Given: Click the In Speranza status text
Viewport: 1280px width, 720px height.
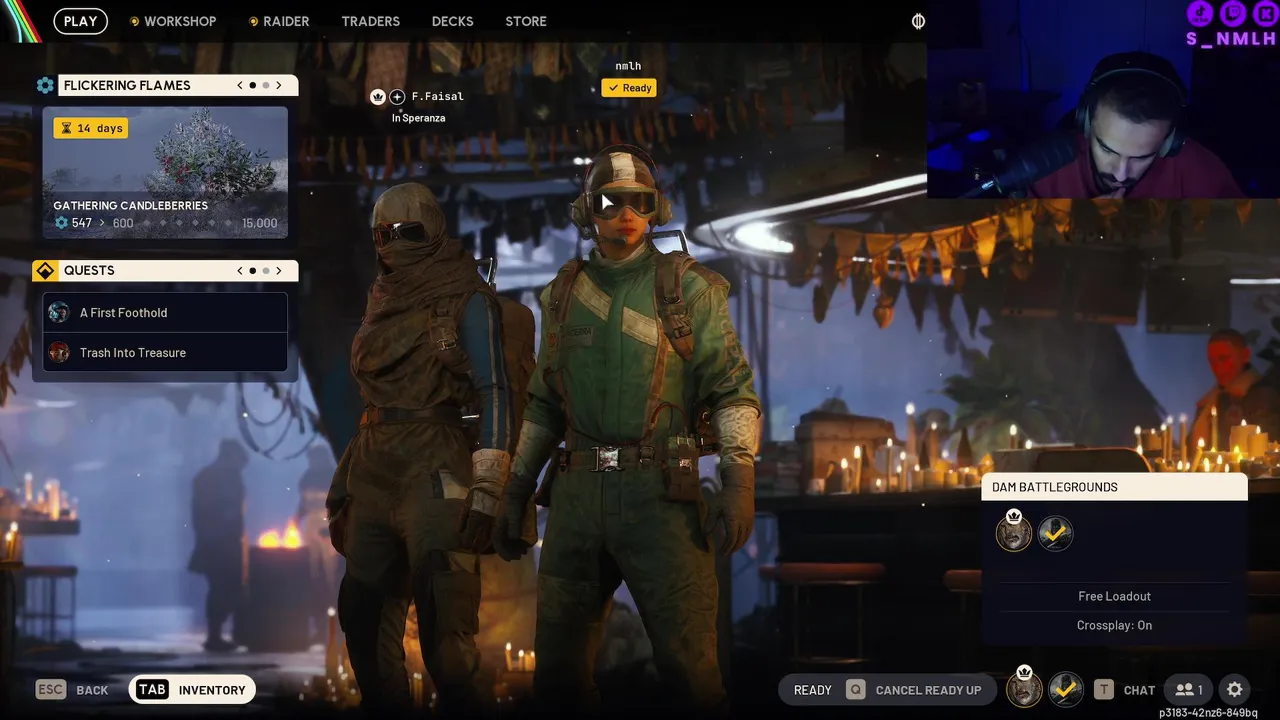Looking at the screenshot, I should pyautogui.click(x=419, y=118).
